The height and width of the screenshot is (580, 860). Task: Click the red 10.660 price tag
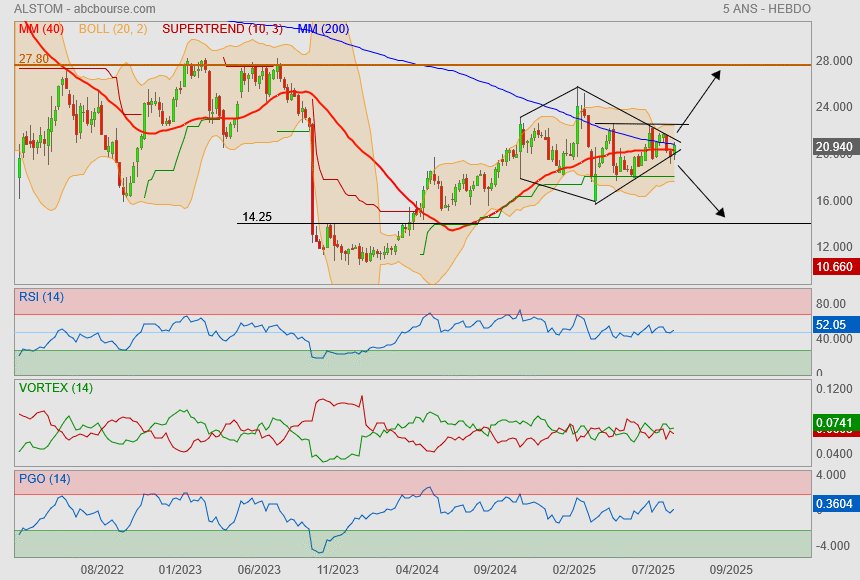point(834,268)
